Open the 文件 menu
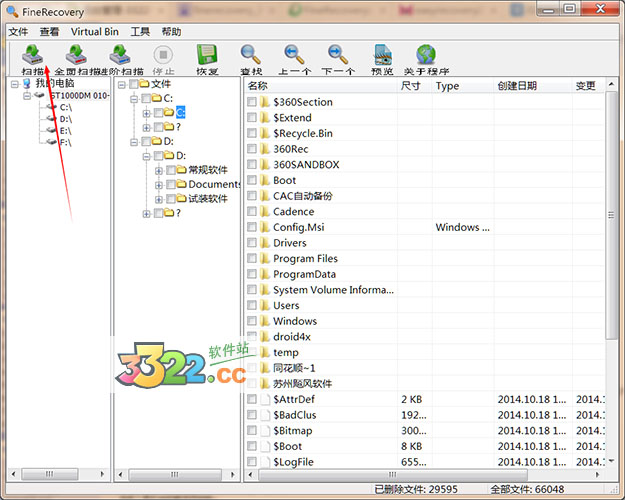The image size is (625, 500). point(18,31)
